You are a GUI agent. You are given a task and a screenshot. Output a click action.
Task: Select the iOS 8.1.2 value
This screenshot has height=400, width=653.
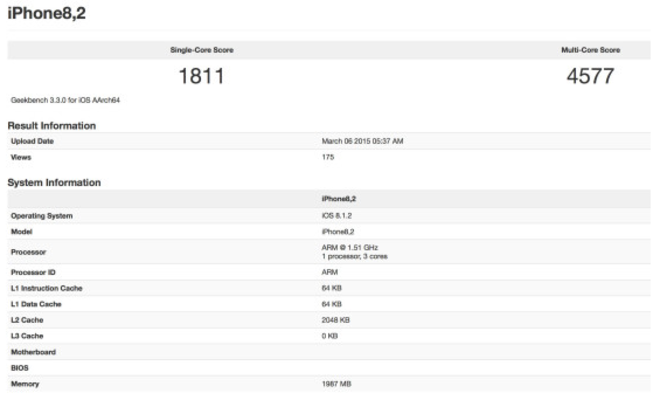(x=336, y=216)
